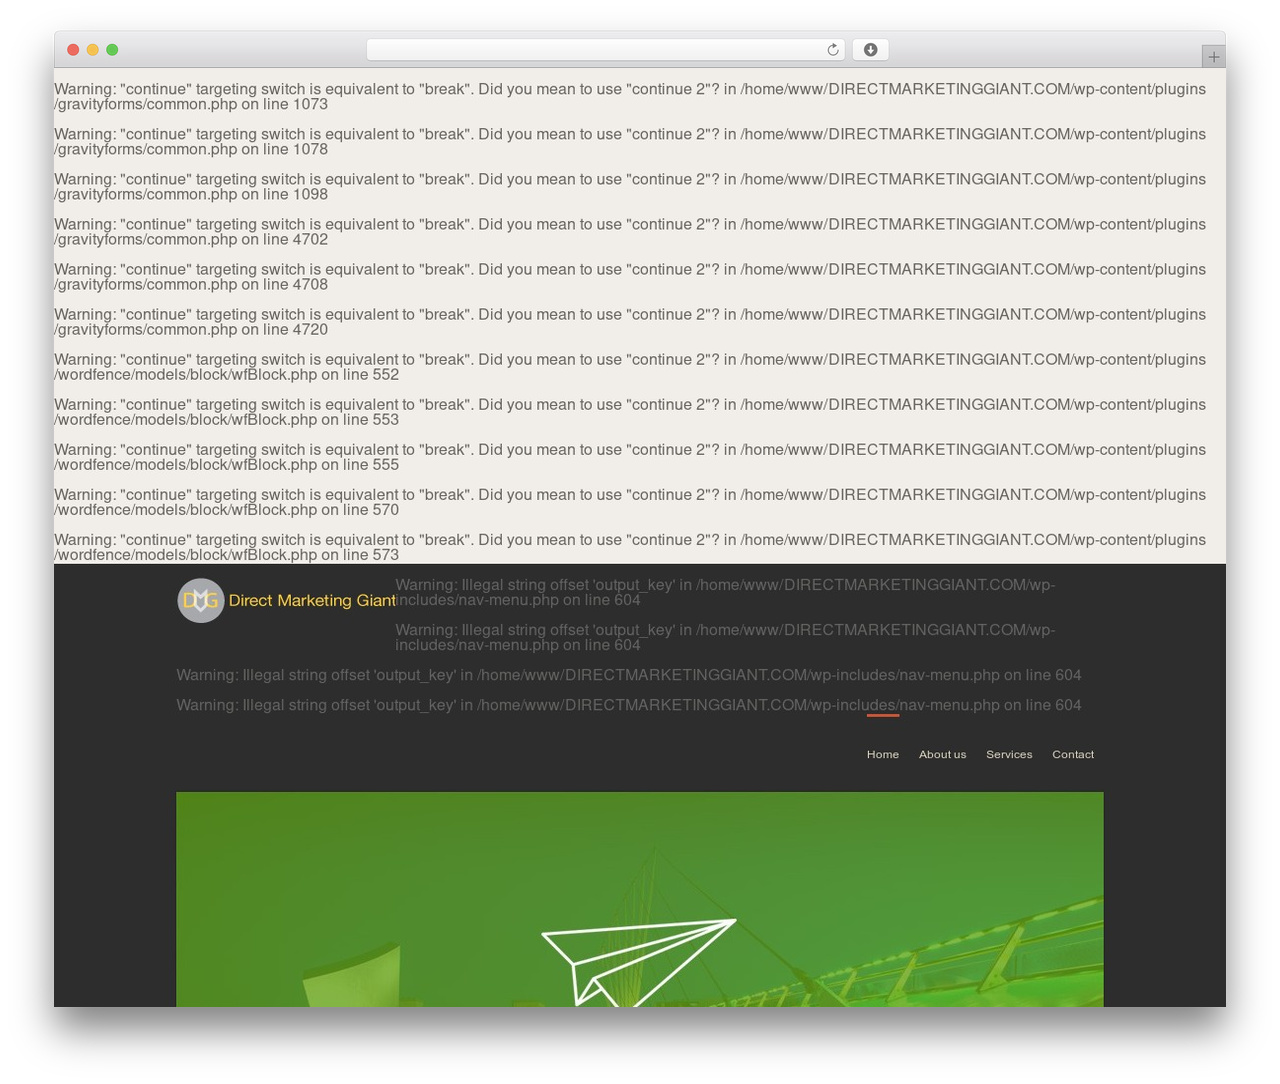Viewport: 1280px width, 1084px height.
Task: Select wfBlock.php warning on line 573
Action: click(x=630, y=547)
